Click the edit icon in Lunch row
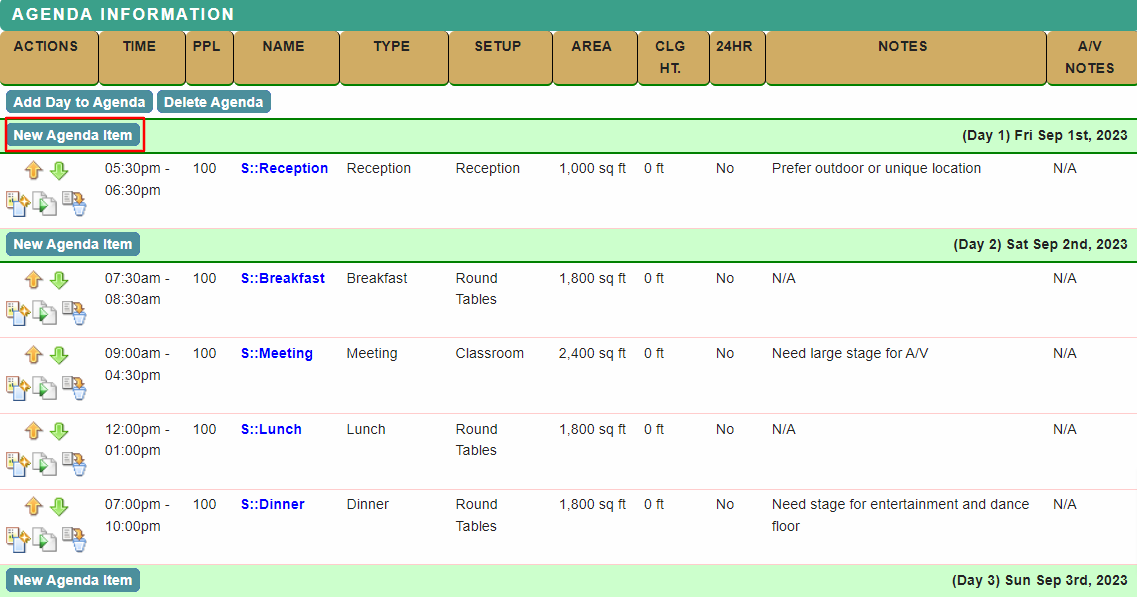Viewport: 1137px width, 597px height. (x=18, y=464)
